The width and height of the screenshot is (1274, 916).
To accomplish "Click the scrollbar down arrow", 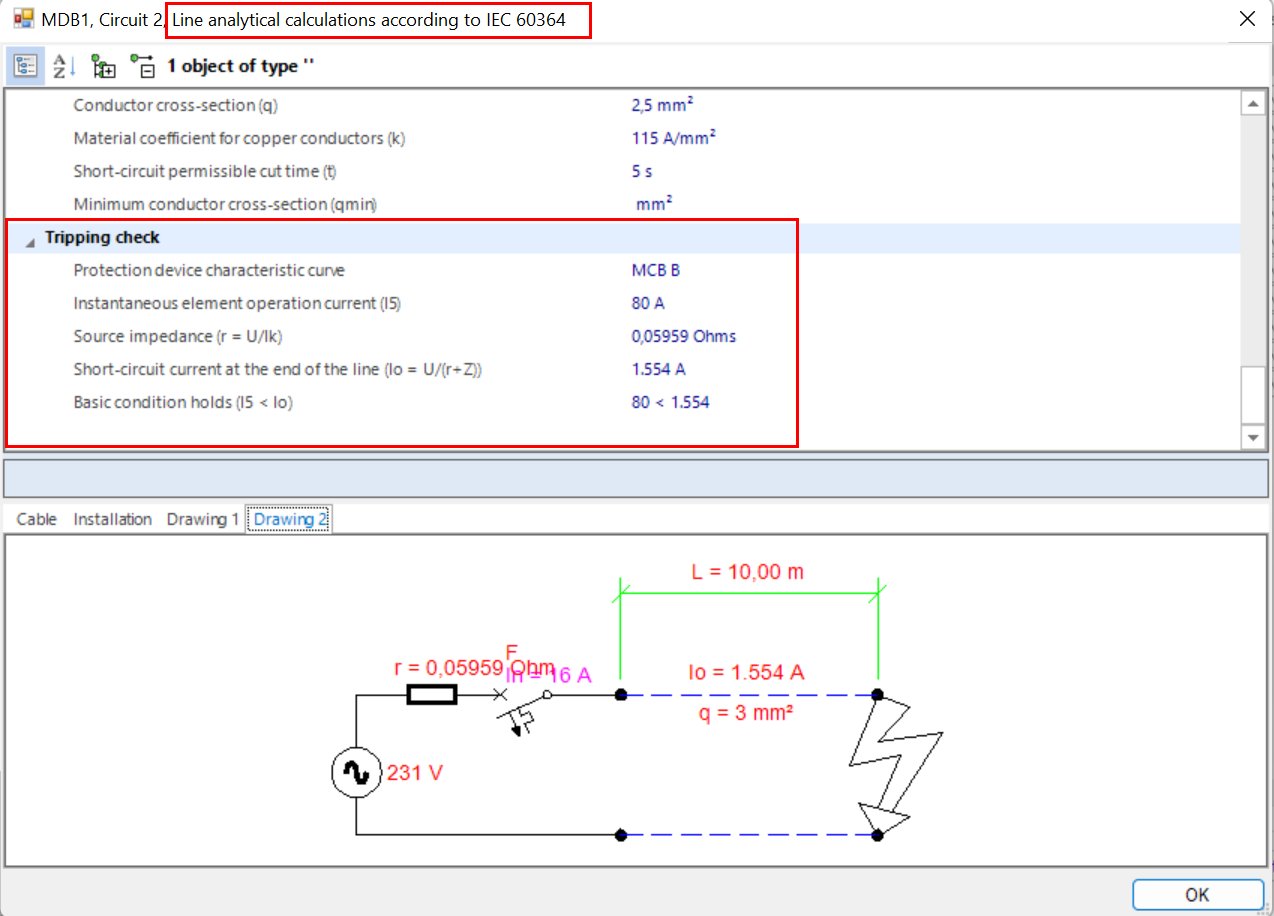I will click(x=1253, y=438).
